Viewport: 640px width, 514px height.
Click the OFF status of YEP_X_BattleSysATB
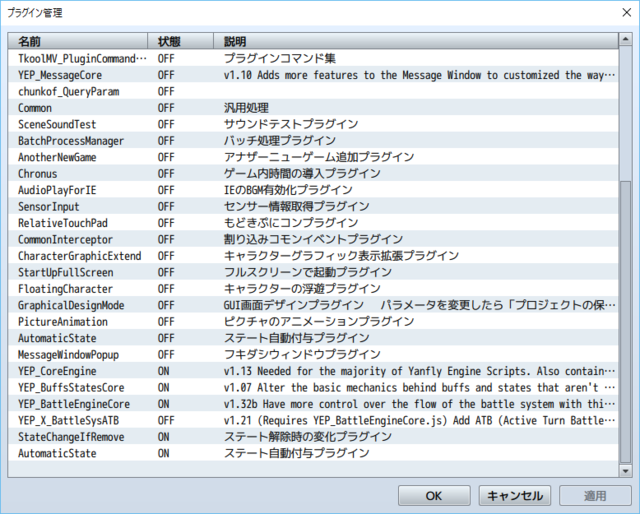click(166, 421)
